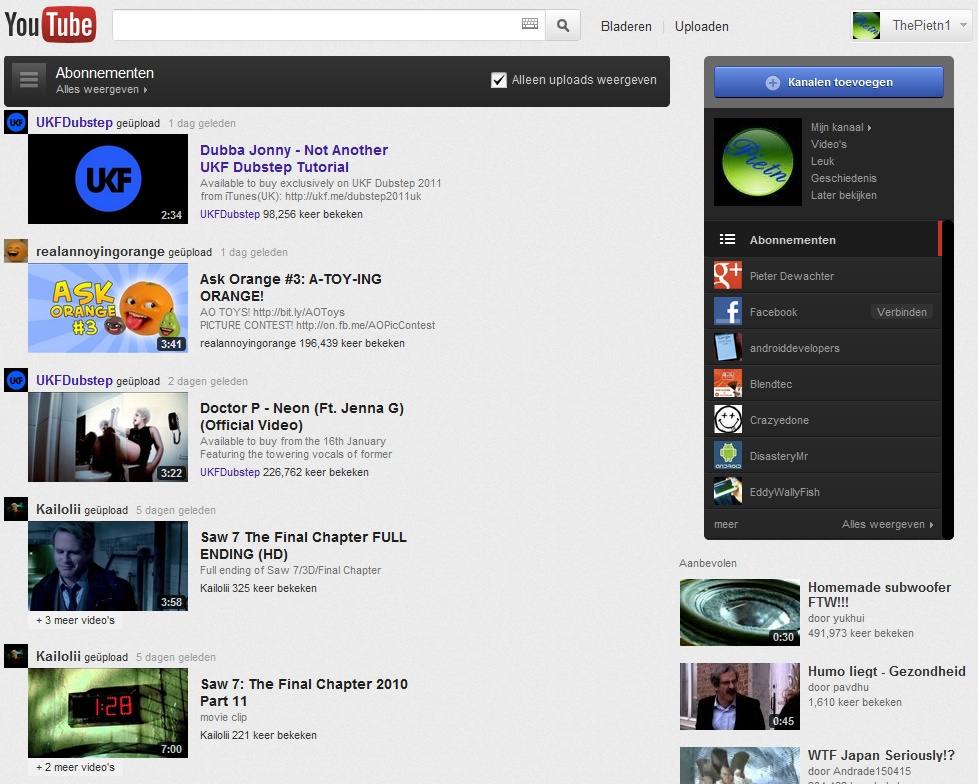Click the list icon next to Abonnementen sidebar
This screenshot has width=978, height=784.
pos(727,240)
